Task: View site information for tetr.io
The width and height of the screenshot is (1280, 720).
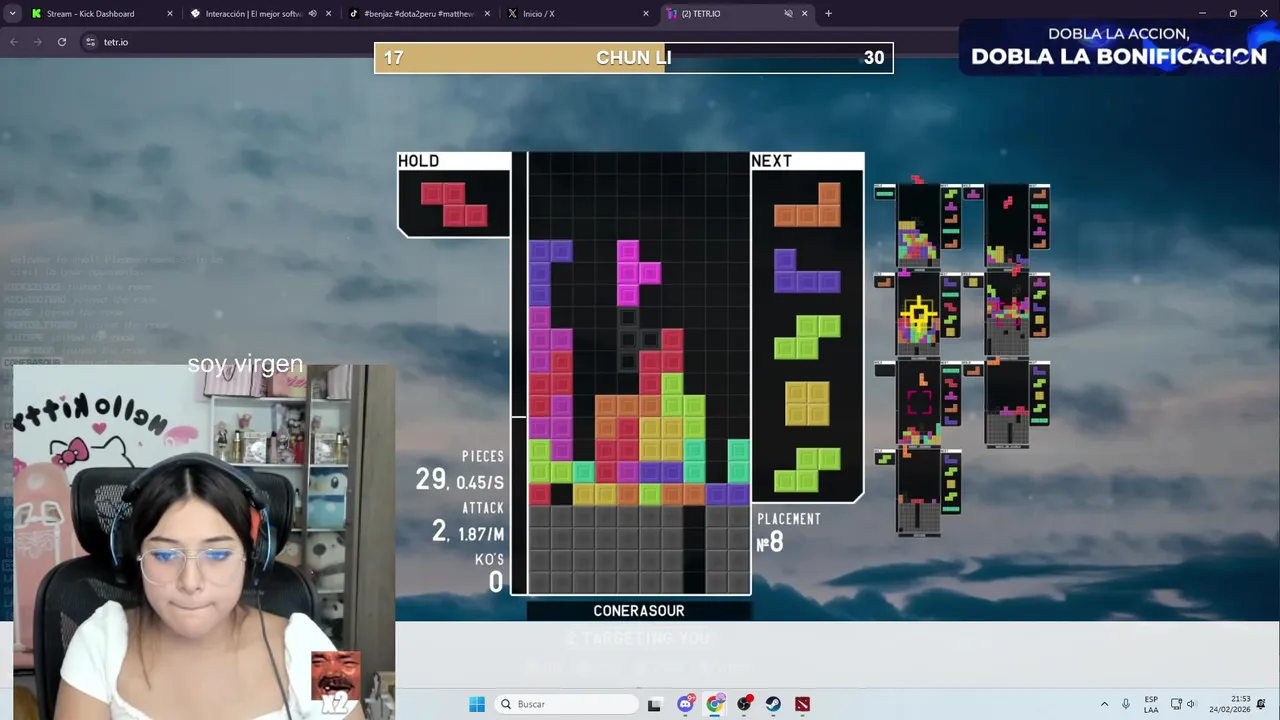Action: [x=90, y=42]
